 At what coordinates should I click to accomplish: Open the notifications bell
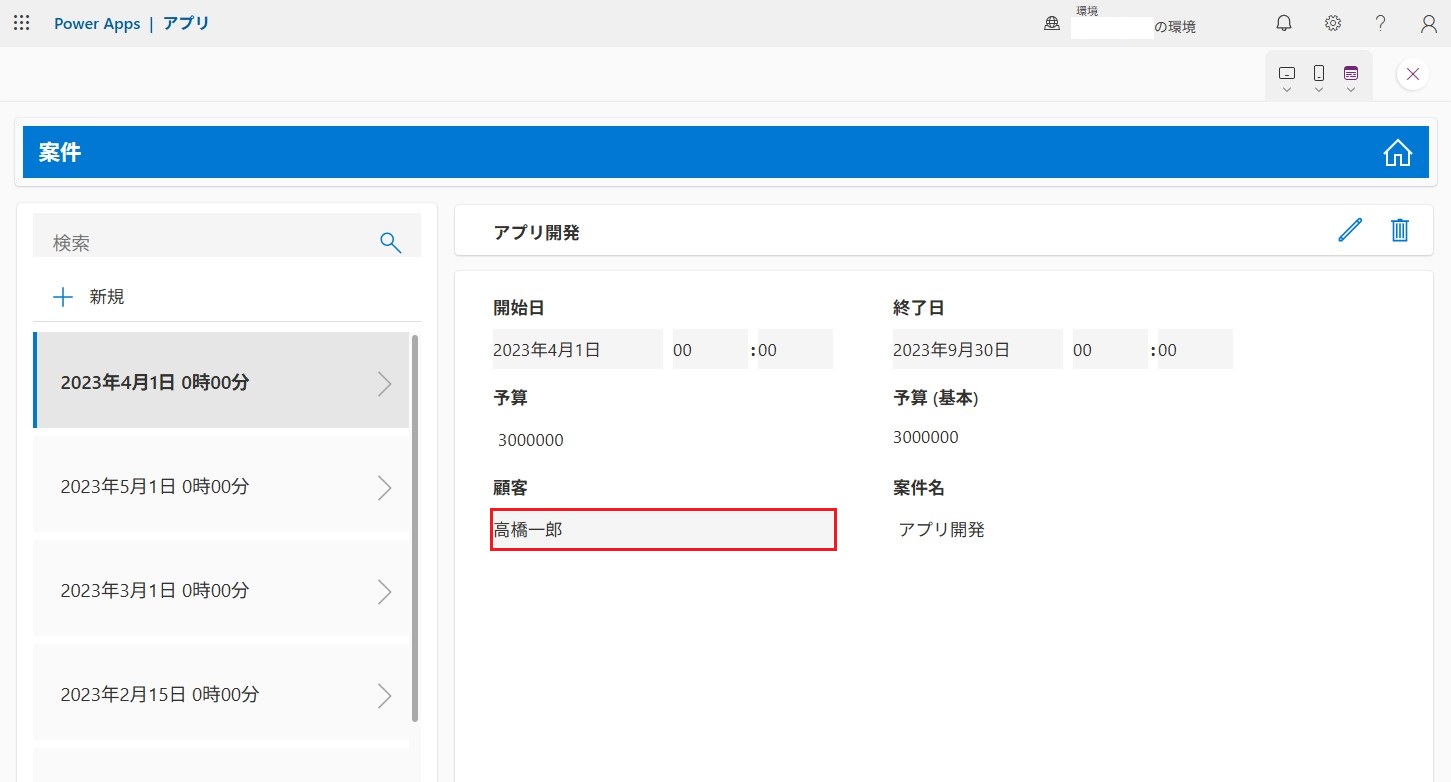pos(1284,23)
